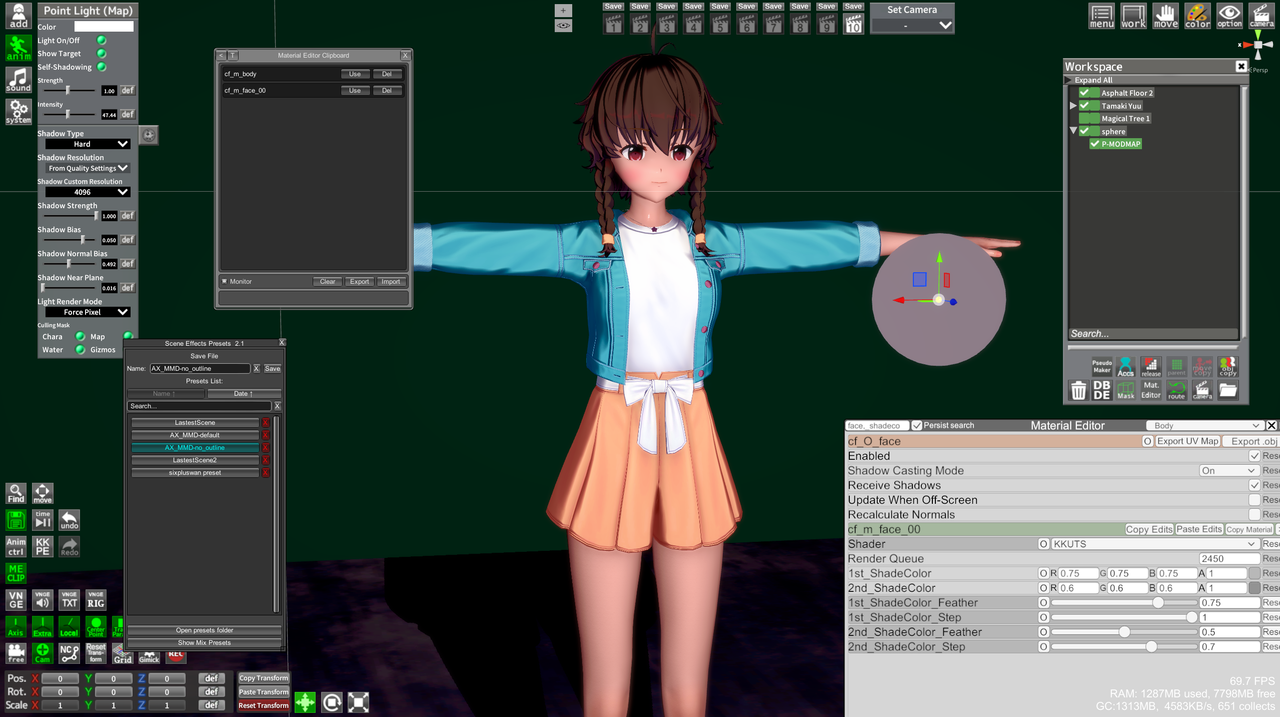Screen dimensions: 1280x717
Task: Open the Shadow Type dropdown
Action: 88,144
